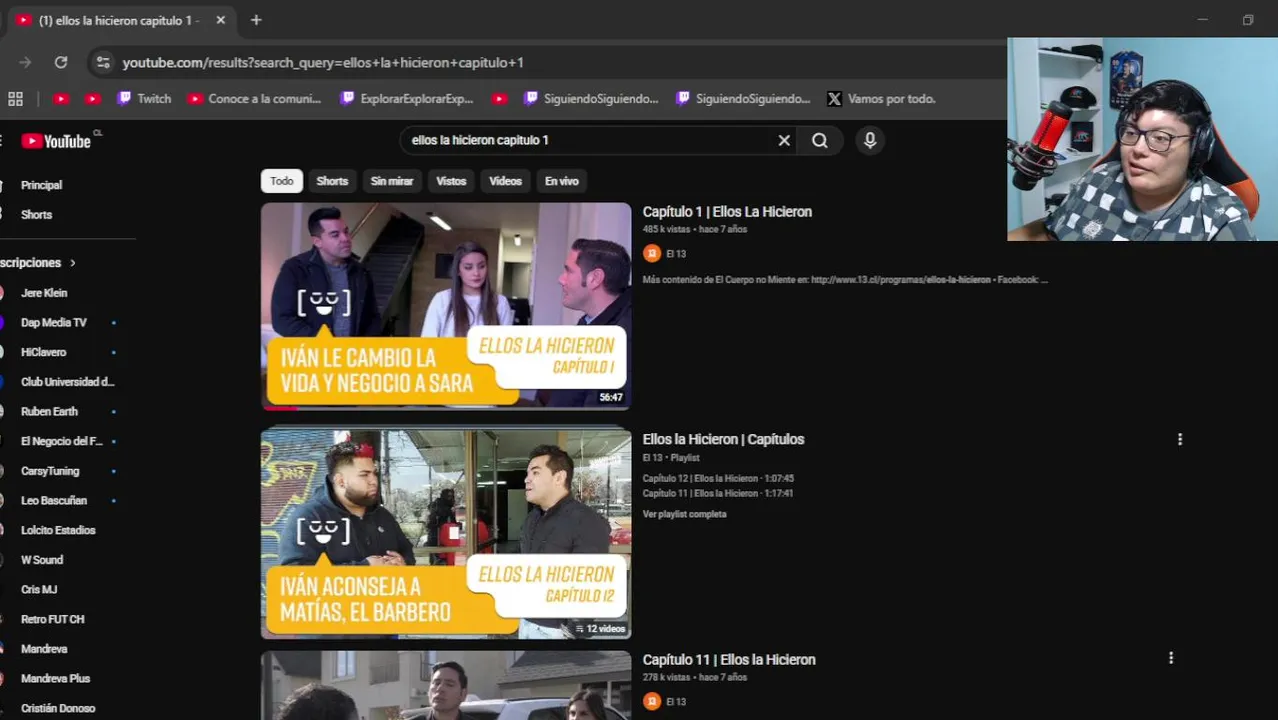
Task: Restore down the browser window
Action: 1248,20
